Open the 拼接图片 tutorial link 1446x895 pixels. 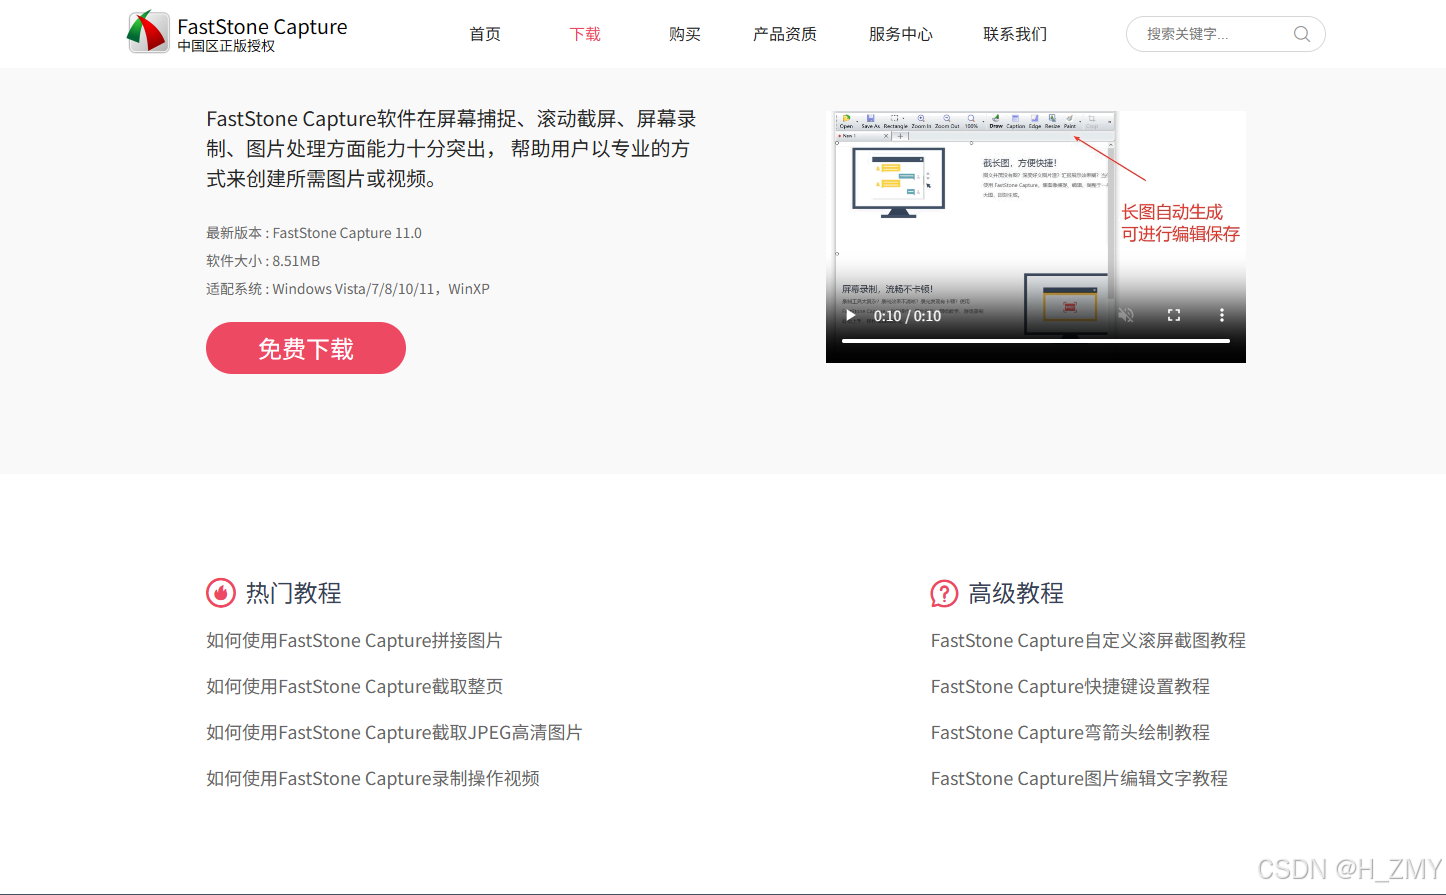(x=354, y=641)
